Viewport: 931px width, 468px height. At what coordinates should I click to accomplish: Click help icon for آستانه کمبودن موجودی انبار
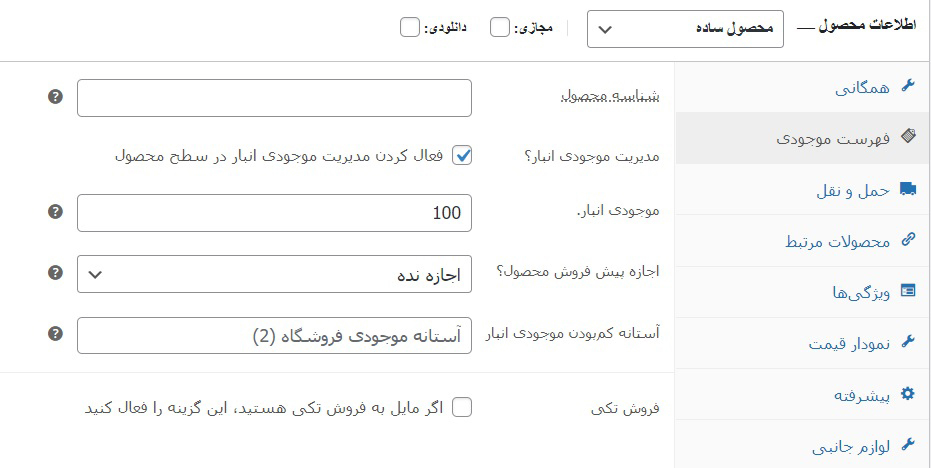pos(55,334)
